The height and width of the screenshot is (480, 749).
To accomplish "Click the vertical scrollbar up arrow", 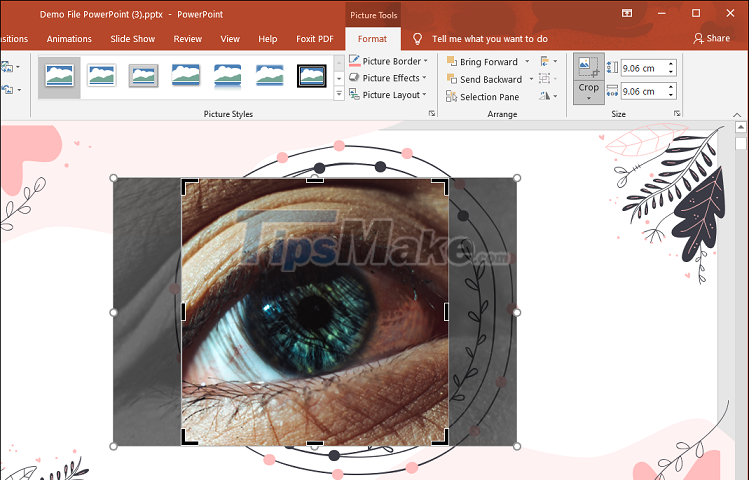I will tap(740, 127).
